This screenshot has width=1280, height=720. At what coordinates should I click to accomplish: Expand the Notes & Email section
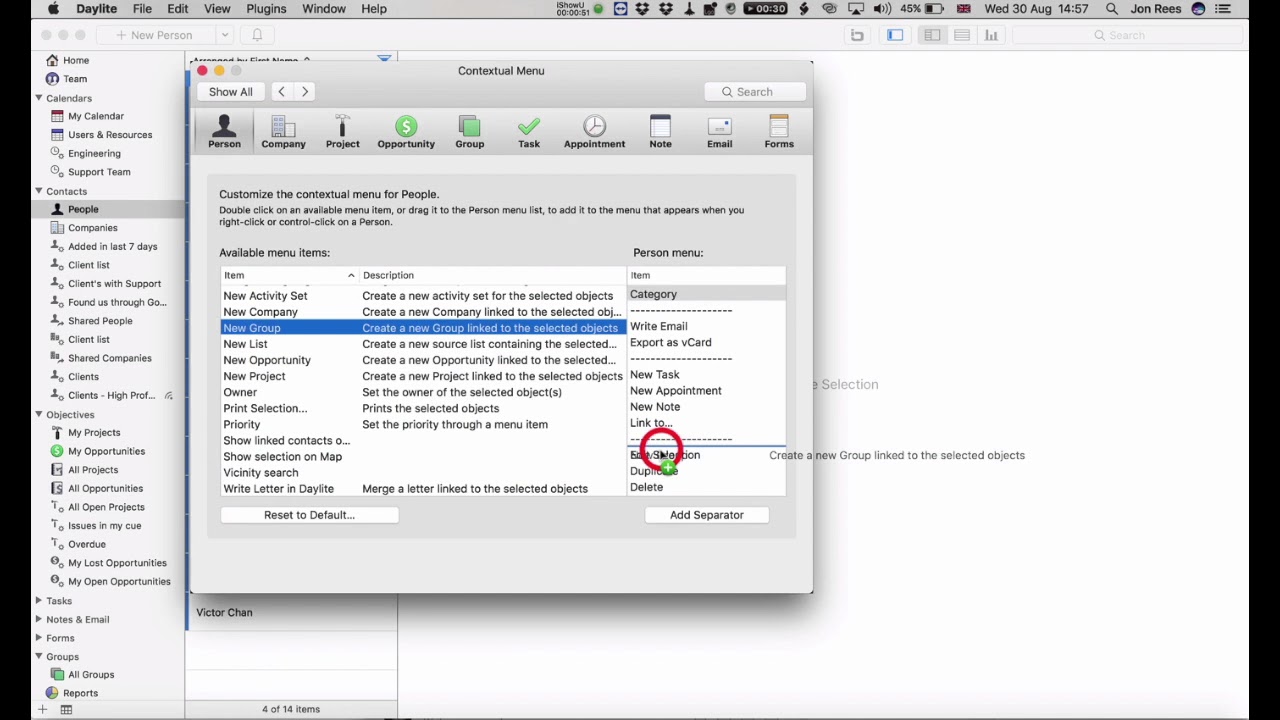coord(38,619)
